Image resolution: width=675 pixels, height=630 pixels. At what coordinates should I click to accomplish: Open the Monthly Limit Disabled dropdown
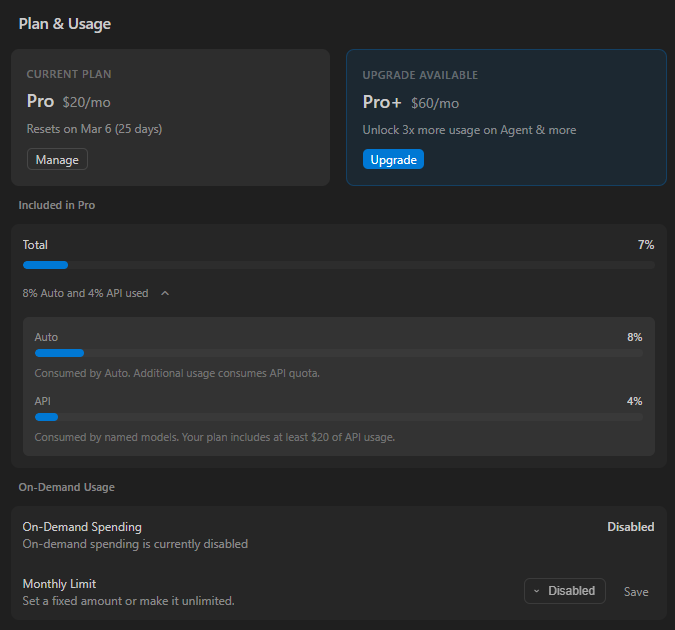pos(564,591)
